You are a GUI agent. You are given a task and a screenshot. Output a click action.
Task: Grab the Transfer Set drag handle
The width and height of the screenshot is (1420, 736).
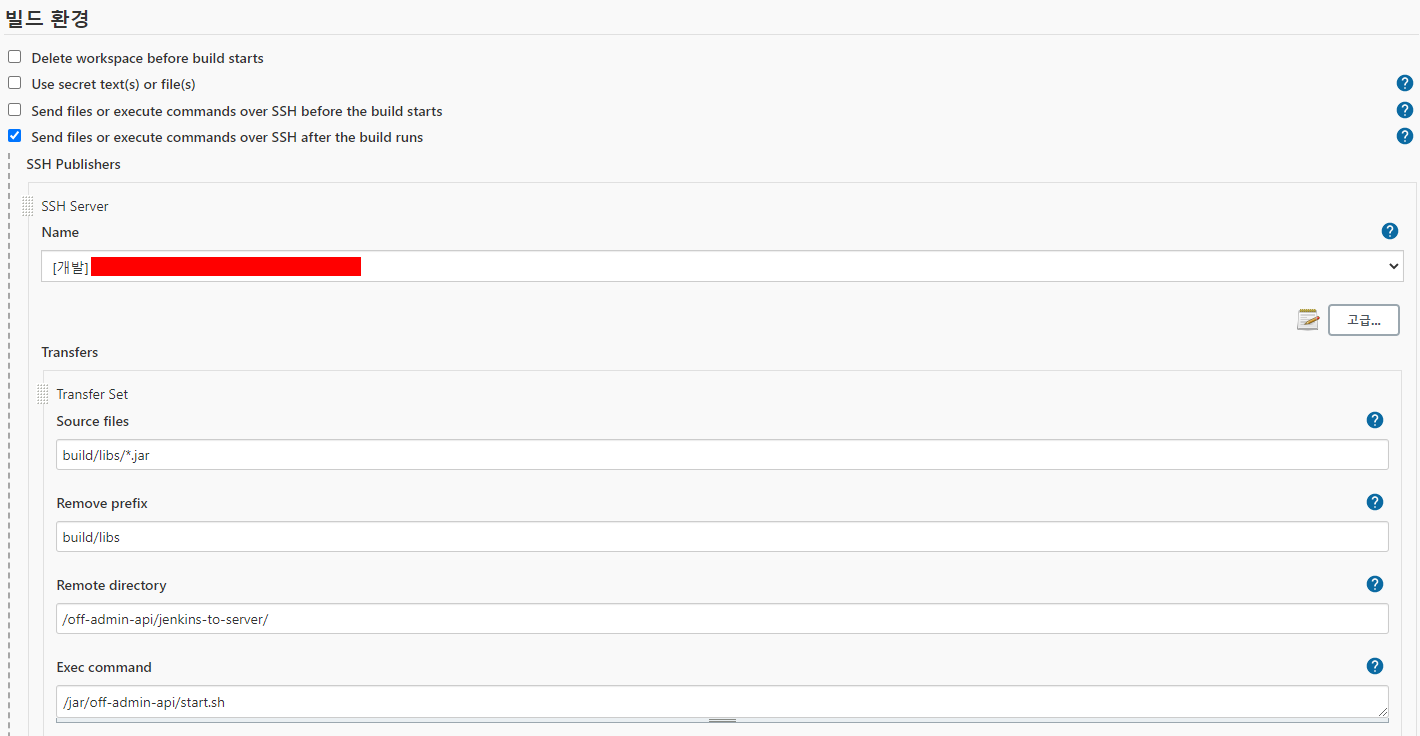pyautogui.click(x=43, y=394)
